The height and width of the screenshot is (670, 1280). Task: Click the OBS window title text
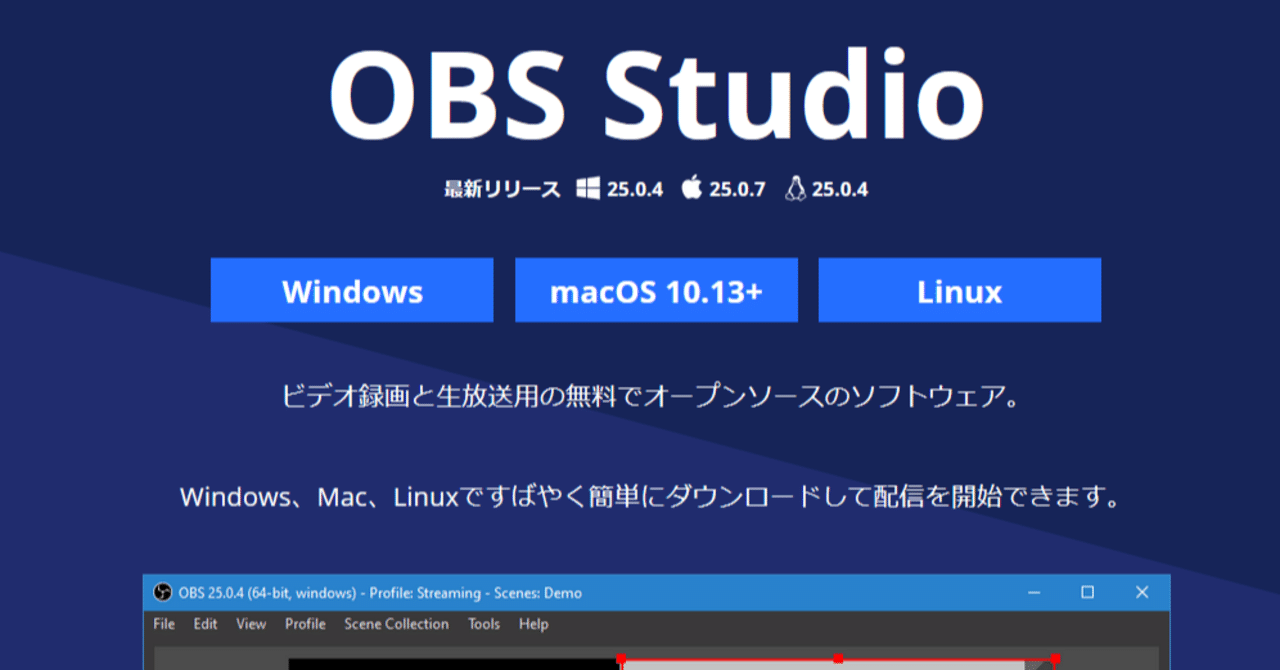click(380, 593)
